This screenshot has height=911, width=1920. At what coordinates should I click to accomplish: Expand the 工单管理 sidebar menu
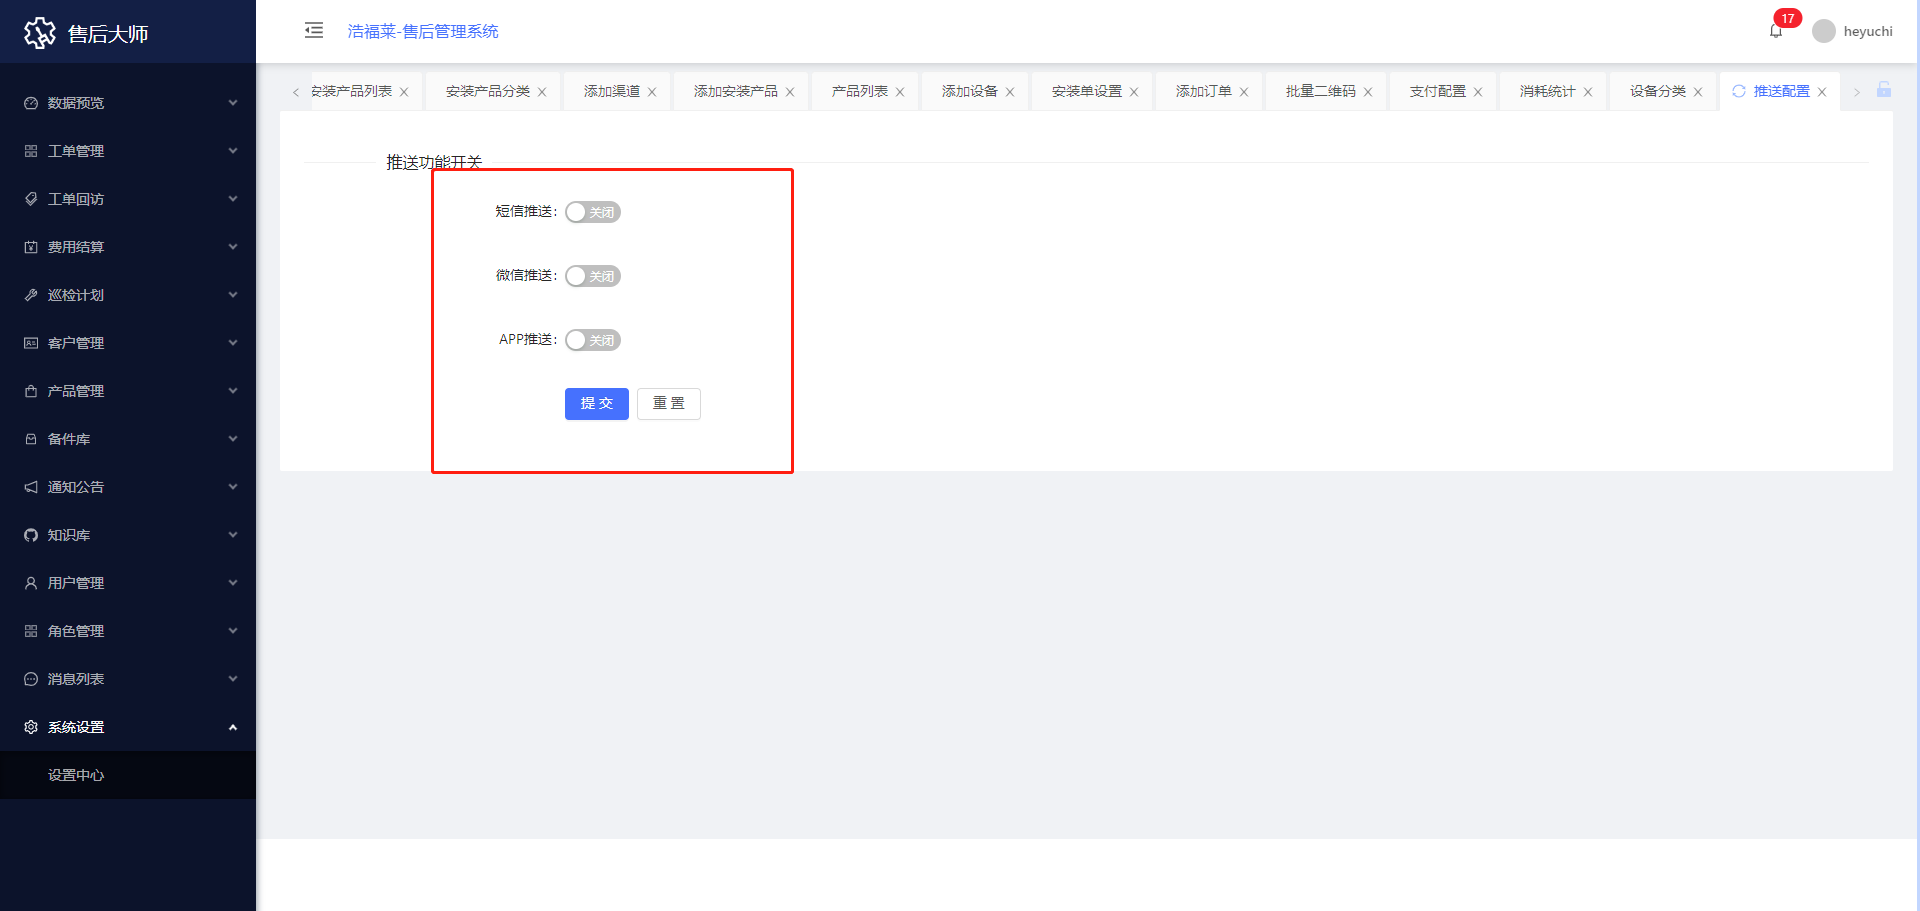pos(128,151)
